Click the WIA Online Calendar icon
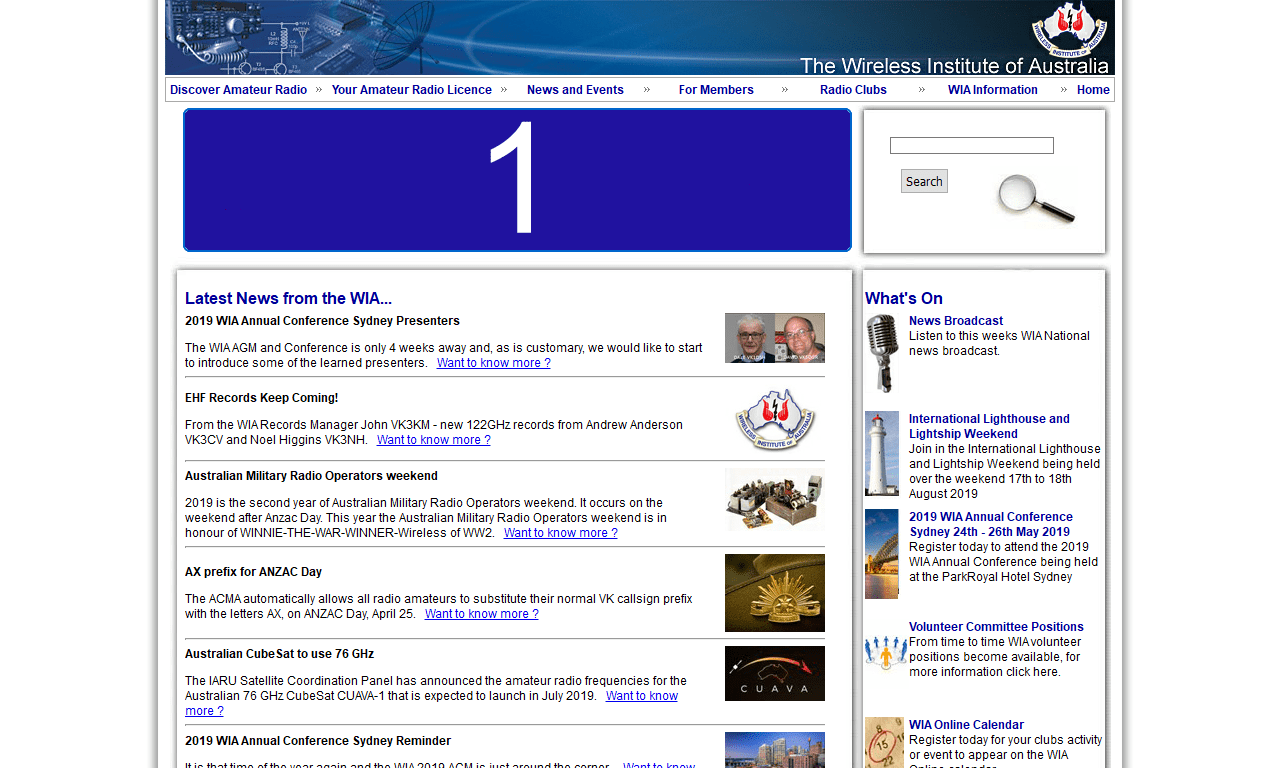The width and height of the screenshot is (1280, 768). (x=884, y=742)
